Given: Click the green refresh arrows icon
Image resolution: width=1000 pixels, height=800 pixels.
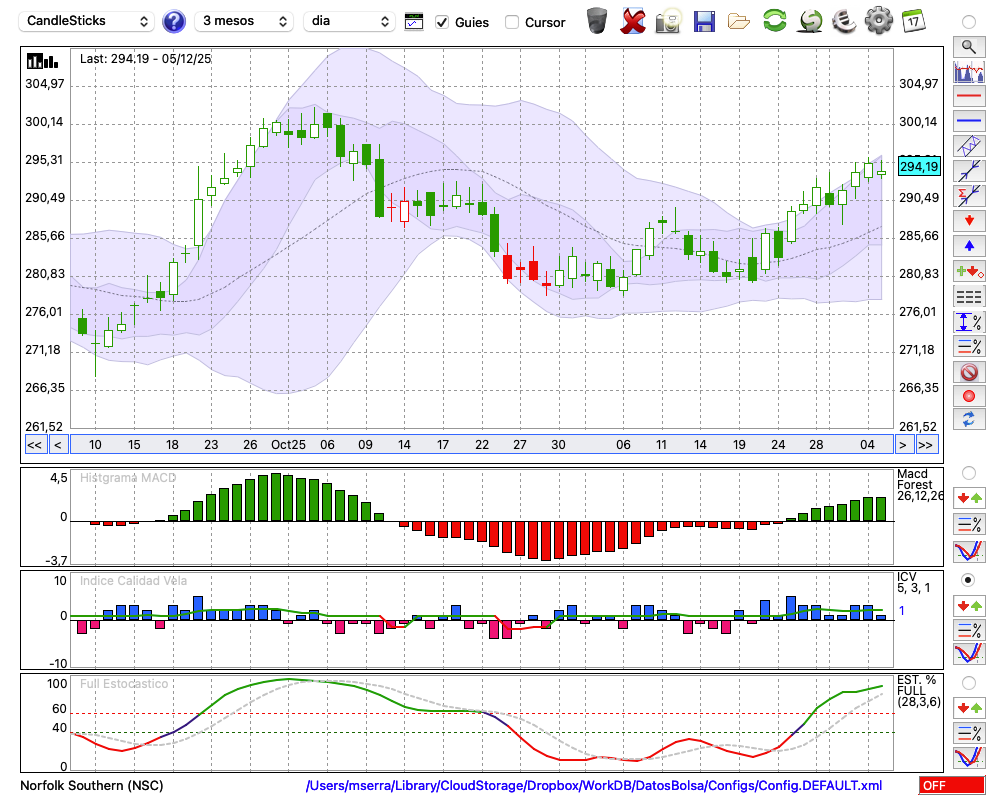Looking at the screenshot, I should [x=774, y=20].
